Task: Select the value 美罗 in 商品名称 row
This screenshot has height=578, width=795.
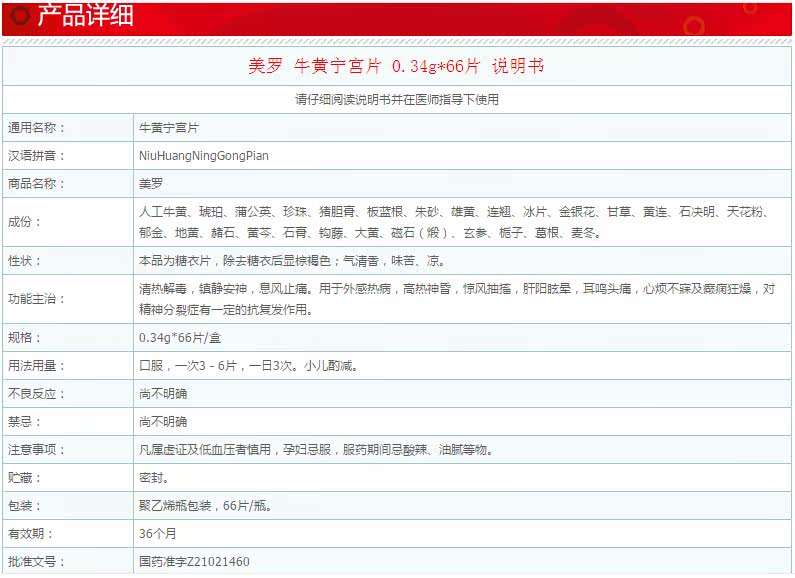Action: tap(151, 184)
